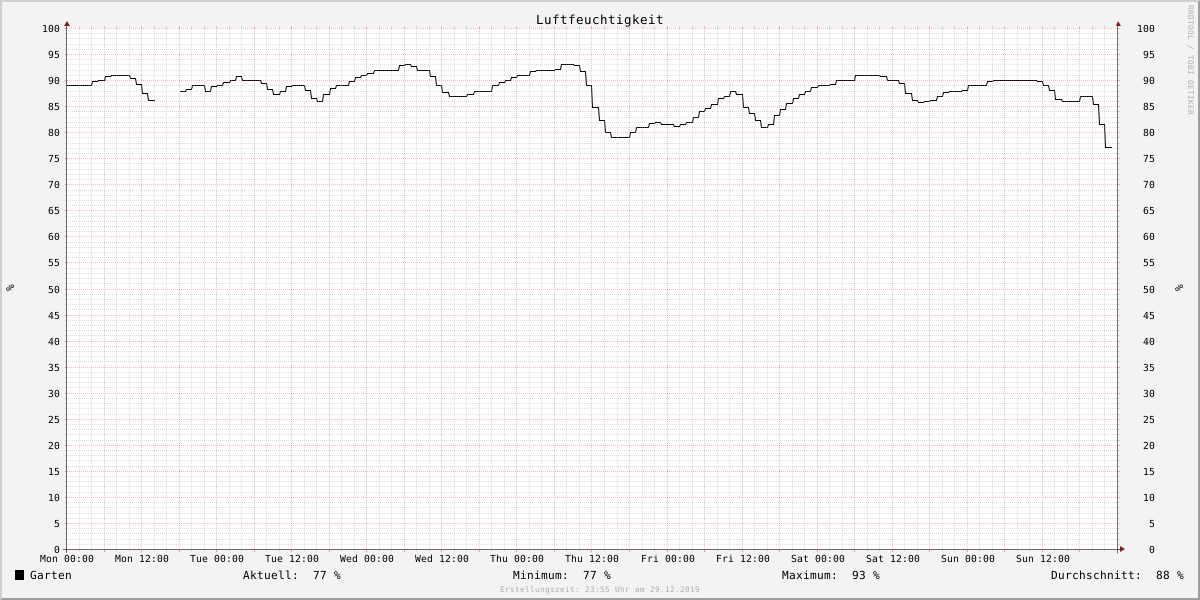Click the Mon 00:00 axis label
Screen dimensions: 1200x600
(x=67, y=559)
